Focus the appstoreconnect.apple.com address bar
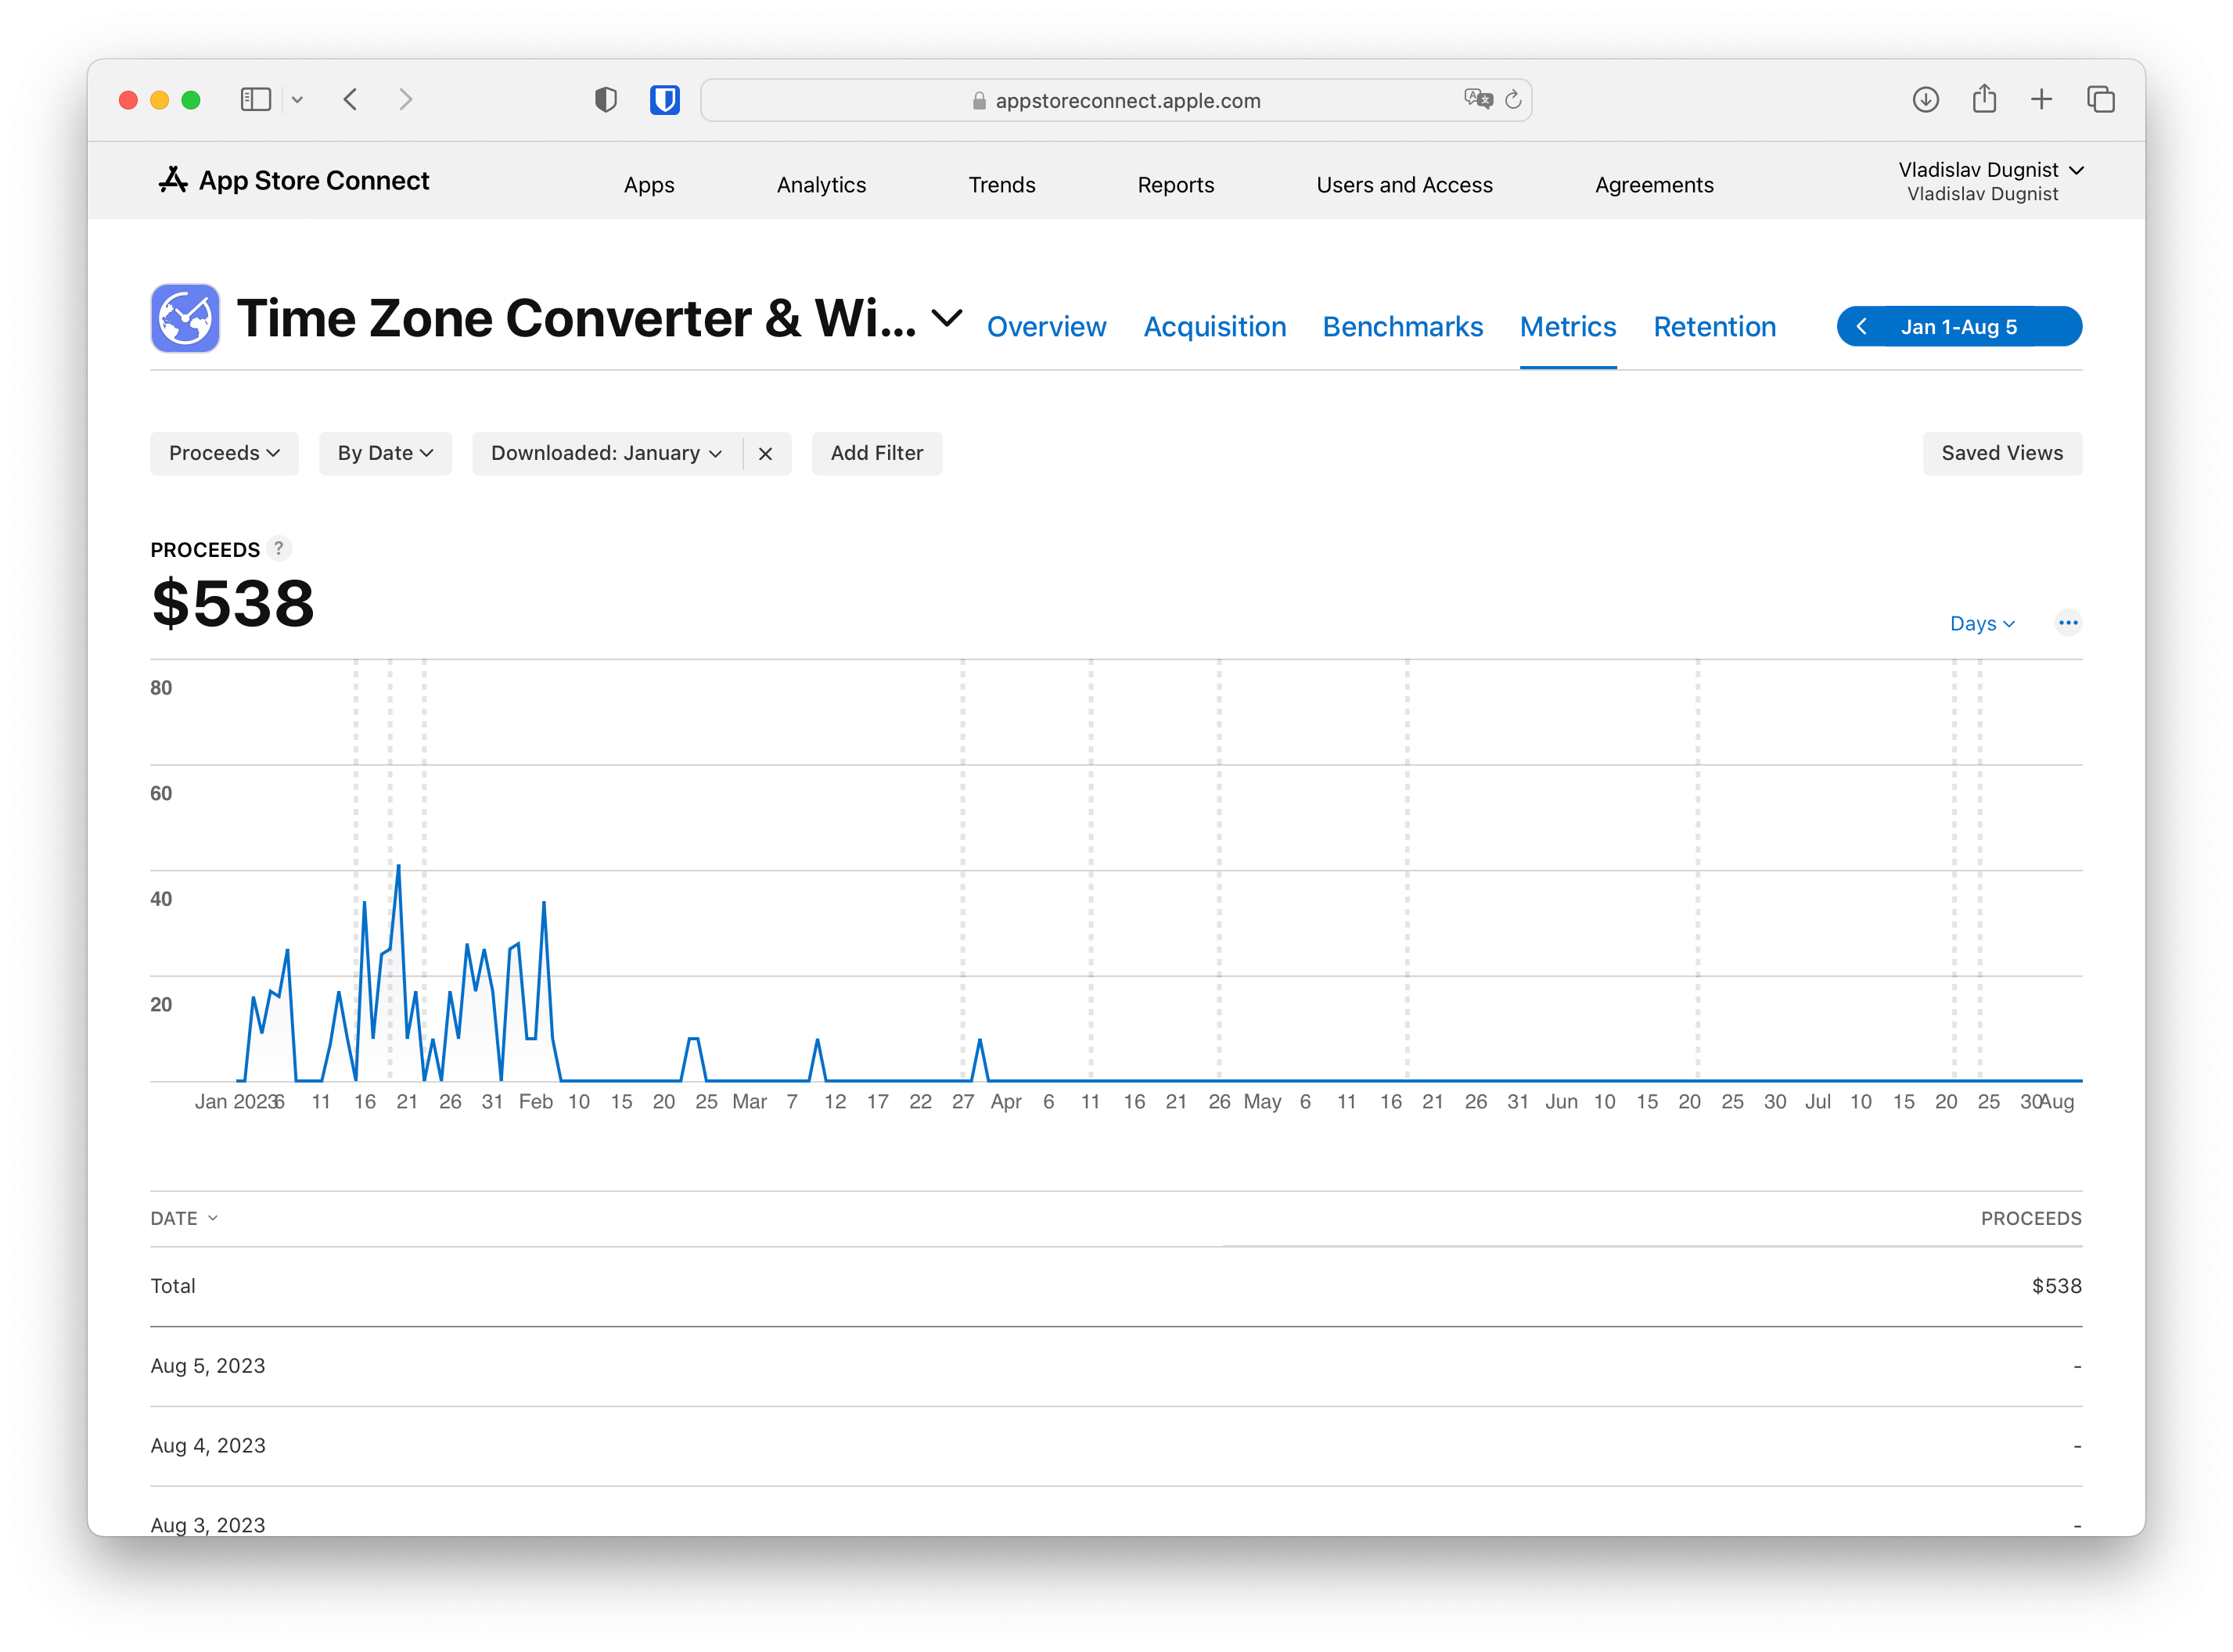The height and width of the screenshot is (1652, 2233). [1116, 100]
